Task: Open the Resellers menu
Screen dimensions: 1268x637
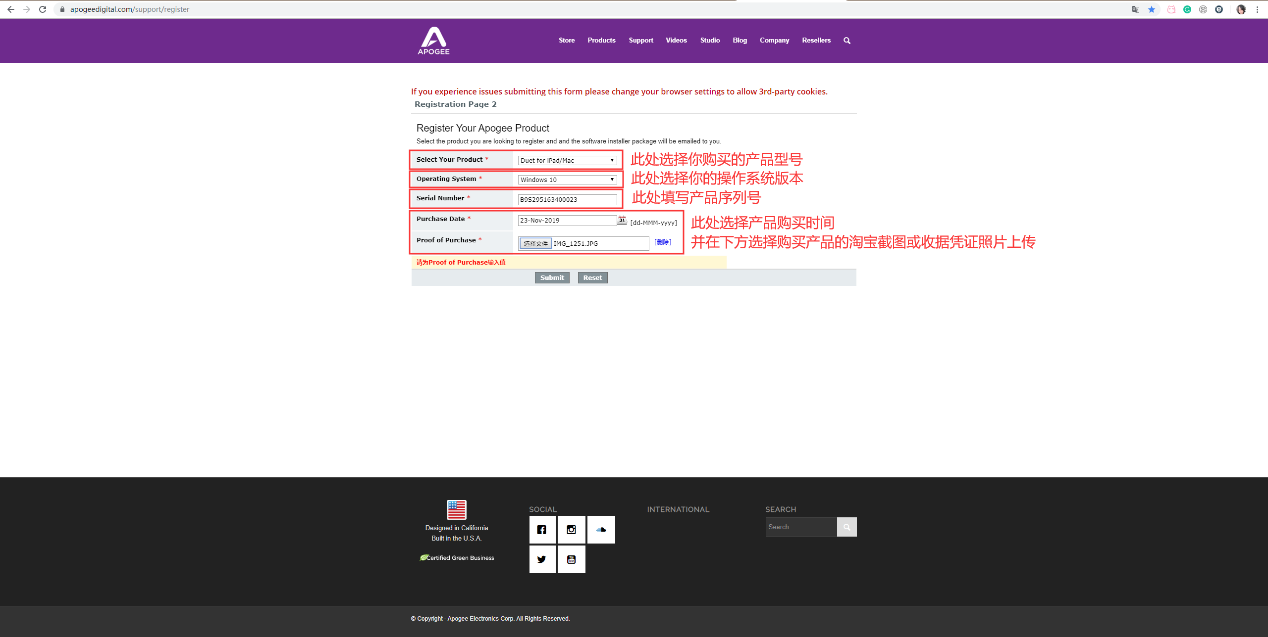Action: [816, 41]
